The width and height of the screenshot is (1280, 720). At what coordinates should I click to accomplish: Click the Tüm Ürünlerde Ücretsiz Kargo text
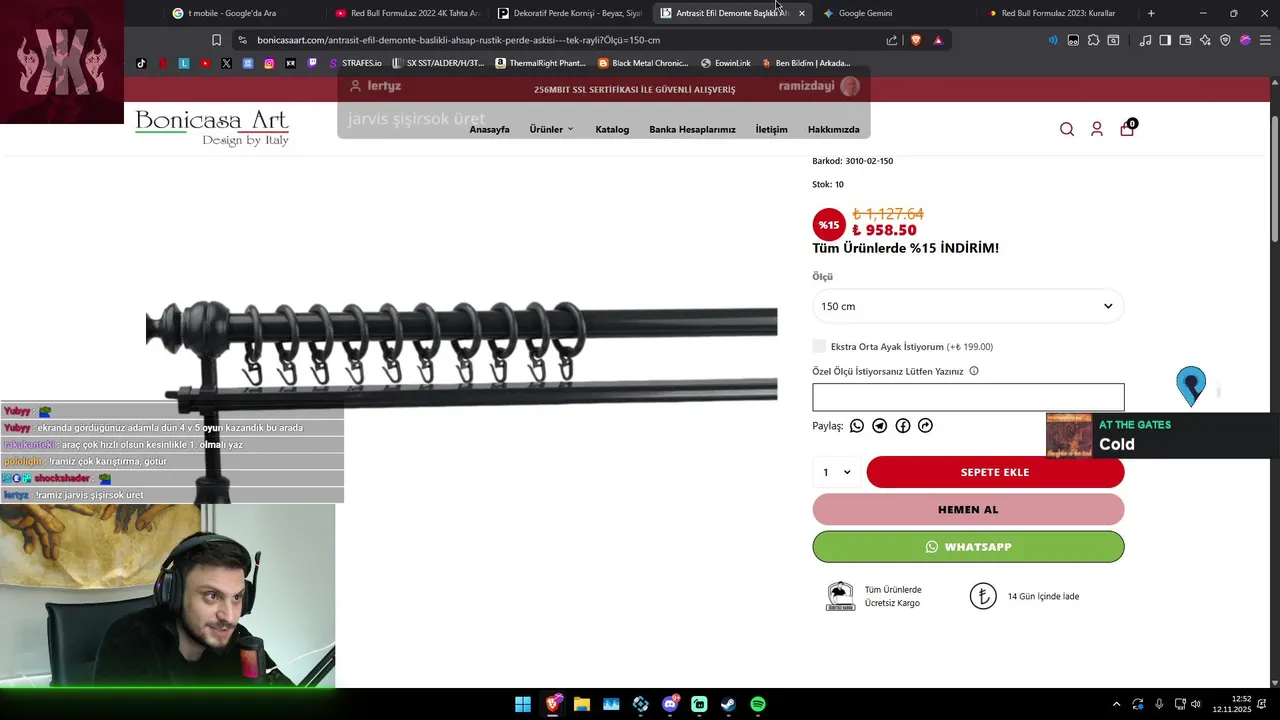pos(893,596)
